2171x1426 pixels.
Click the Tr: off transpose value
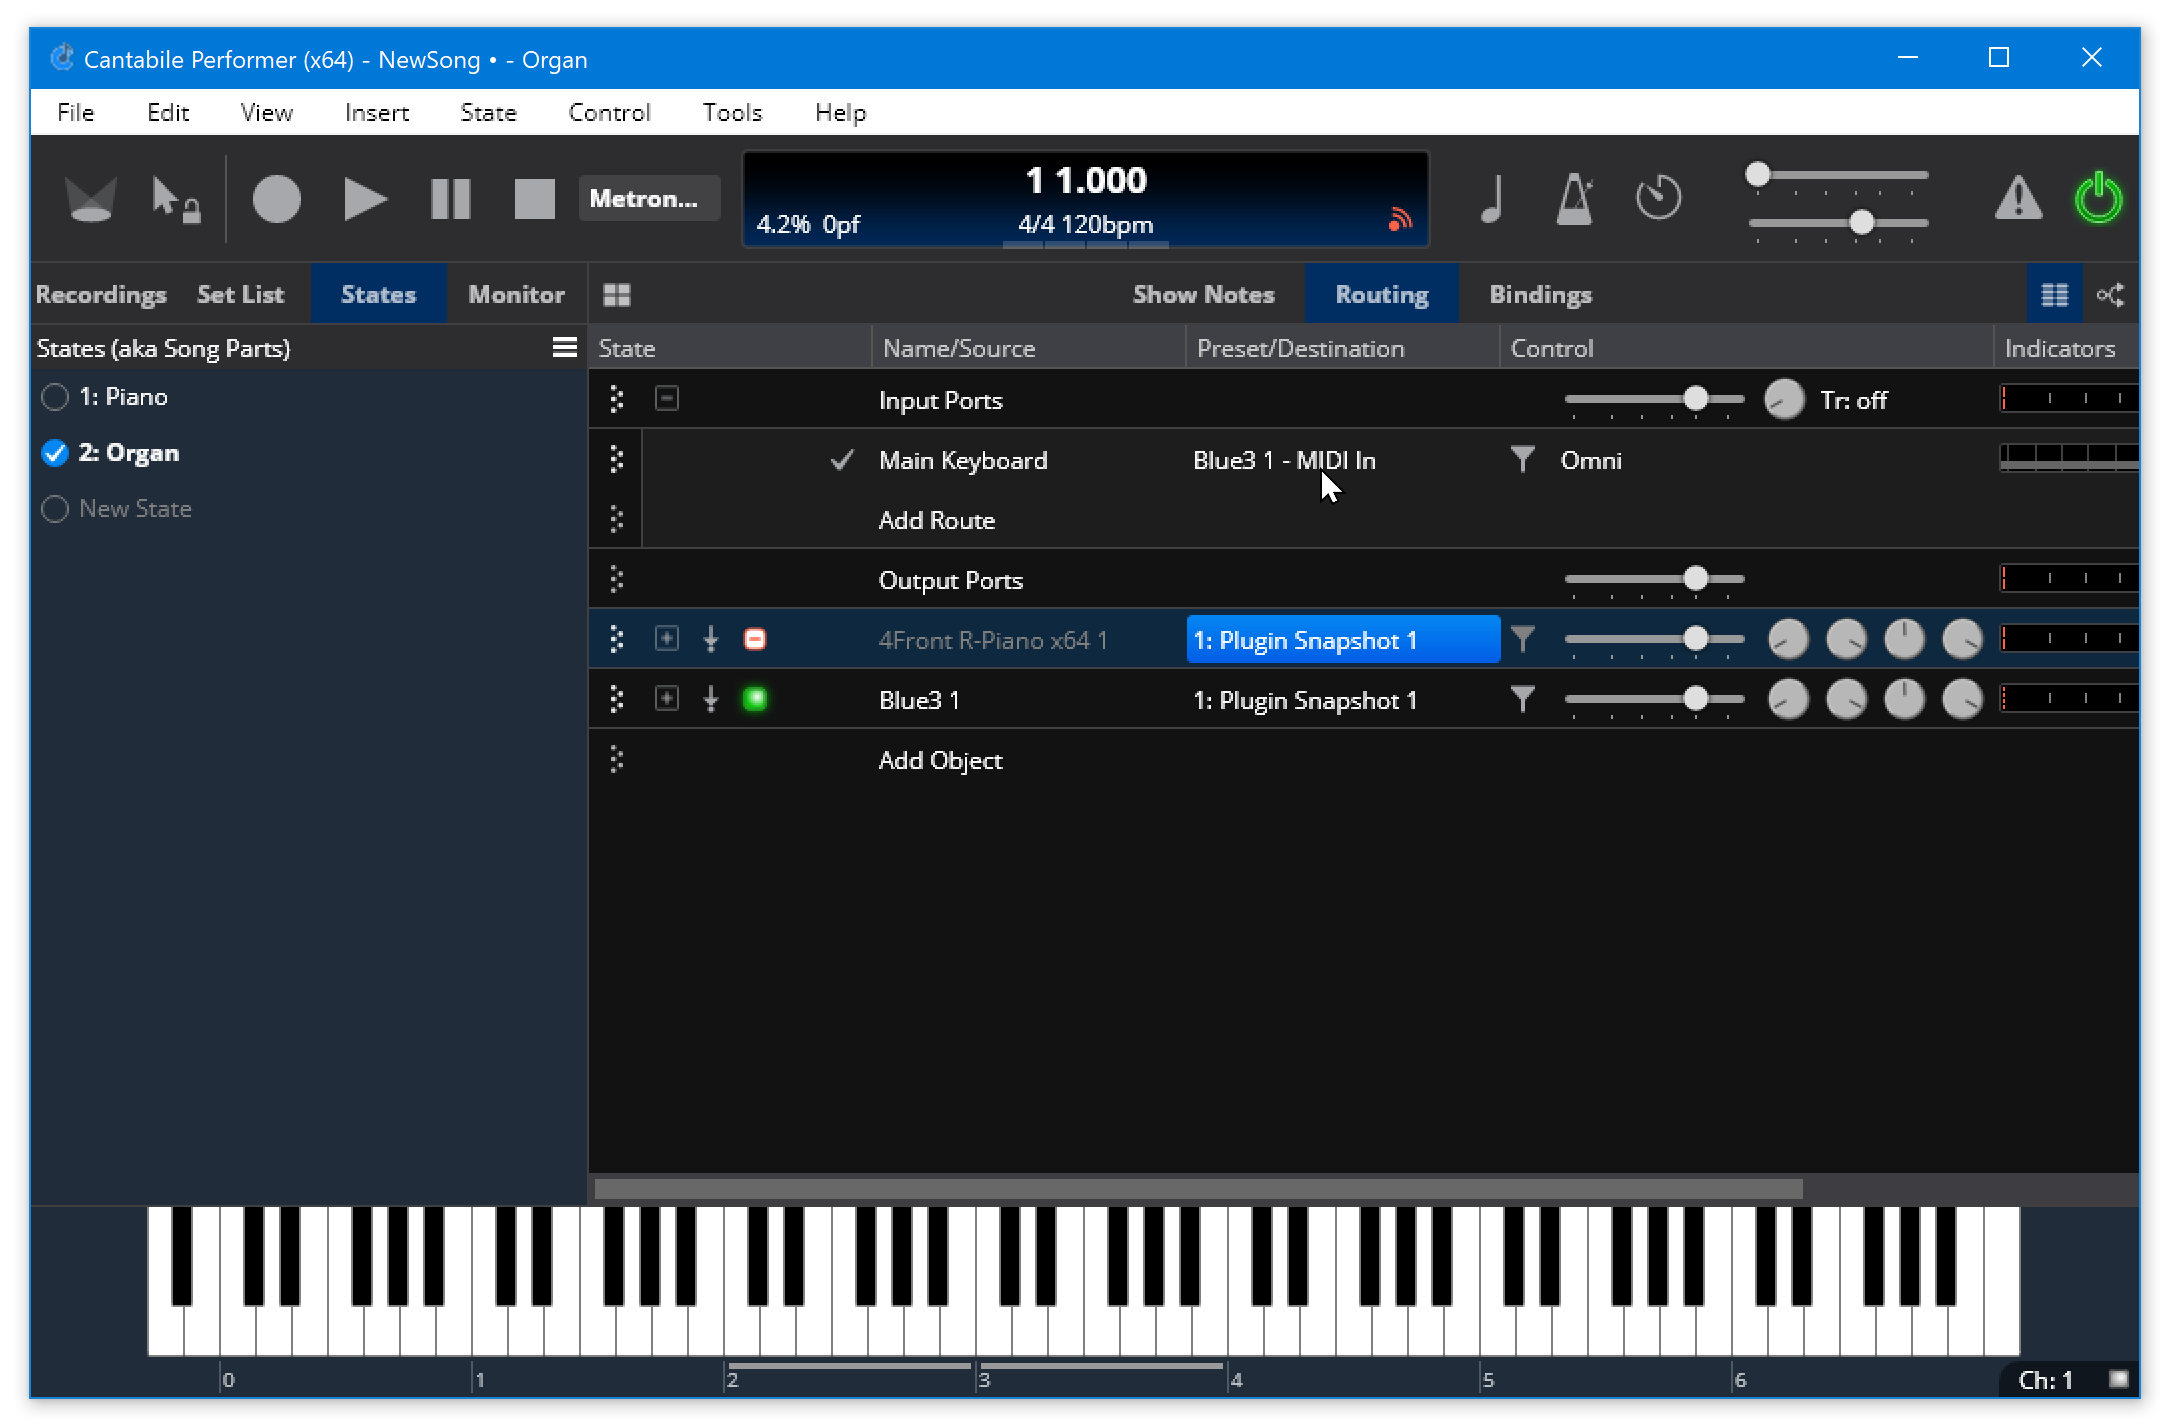1853,400
